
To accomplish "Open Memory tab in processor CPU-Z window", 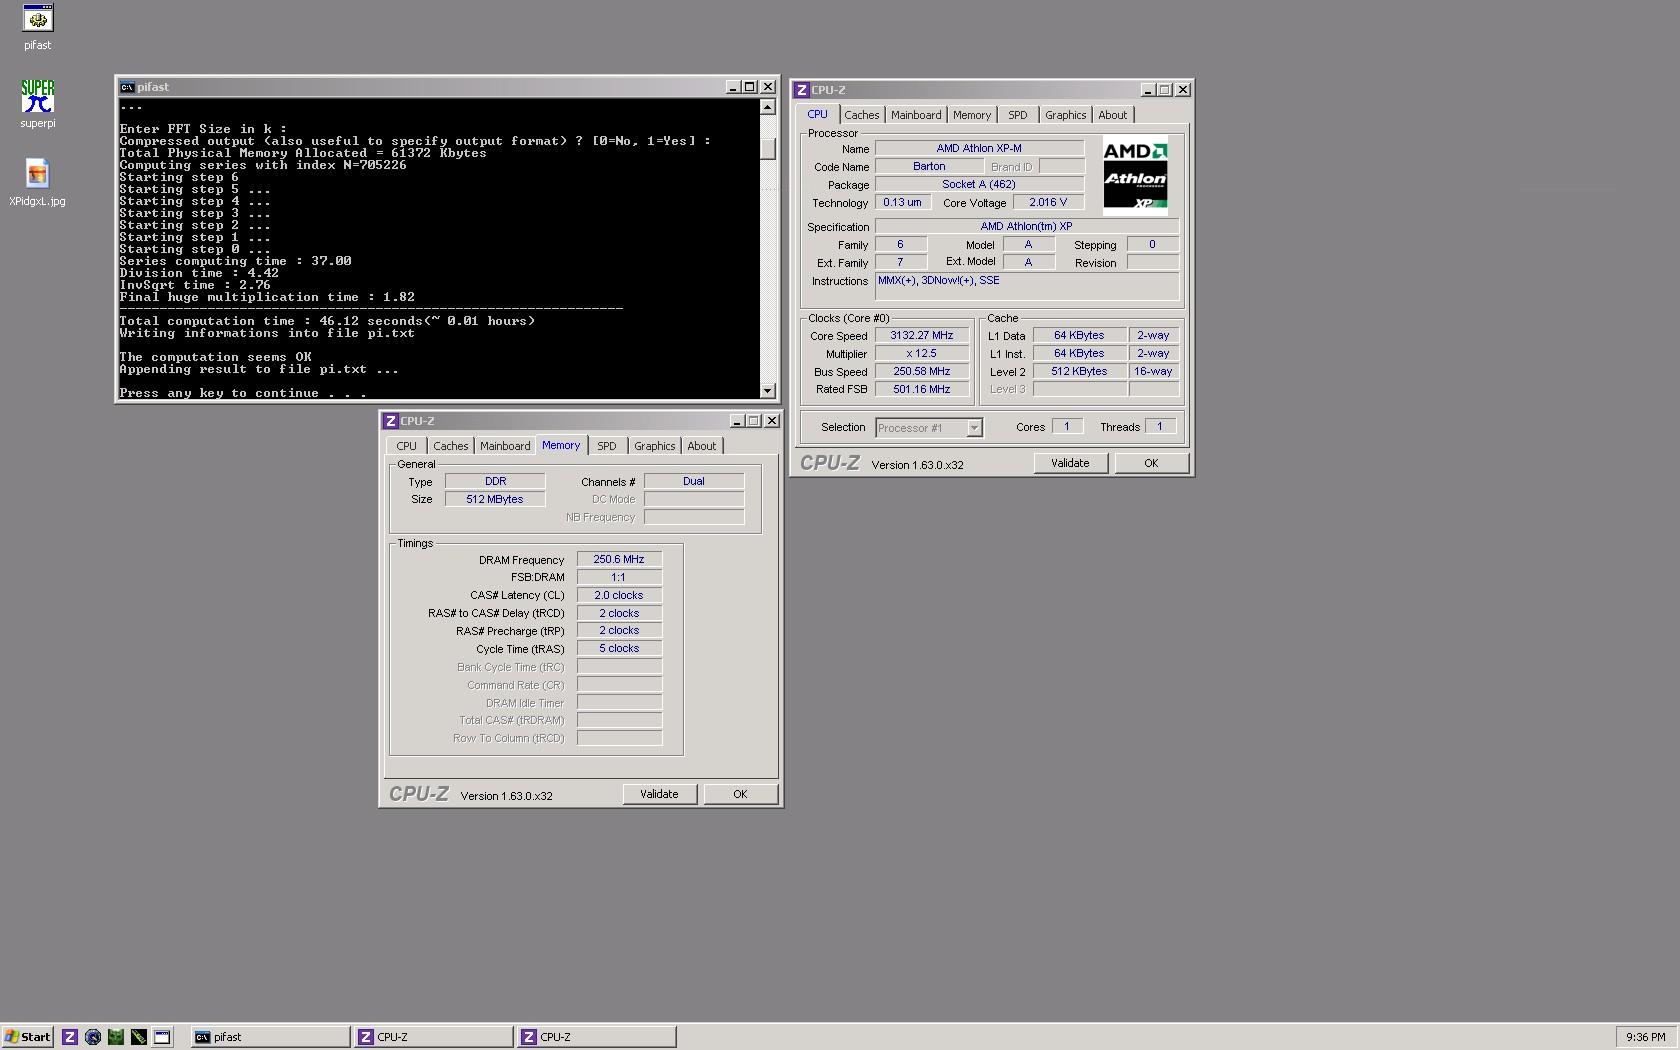I will (x=971, y=115).
